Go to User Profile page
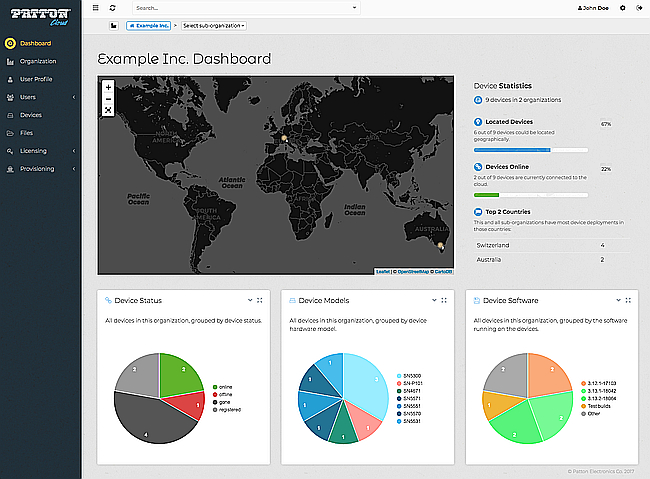Image resolution: width=650 pixels, height=479 pixels. point(36,79)
